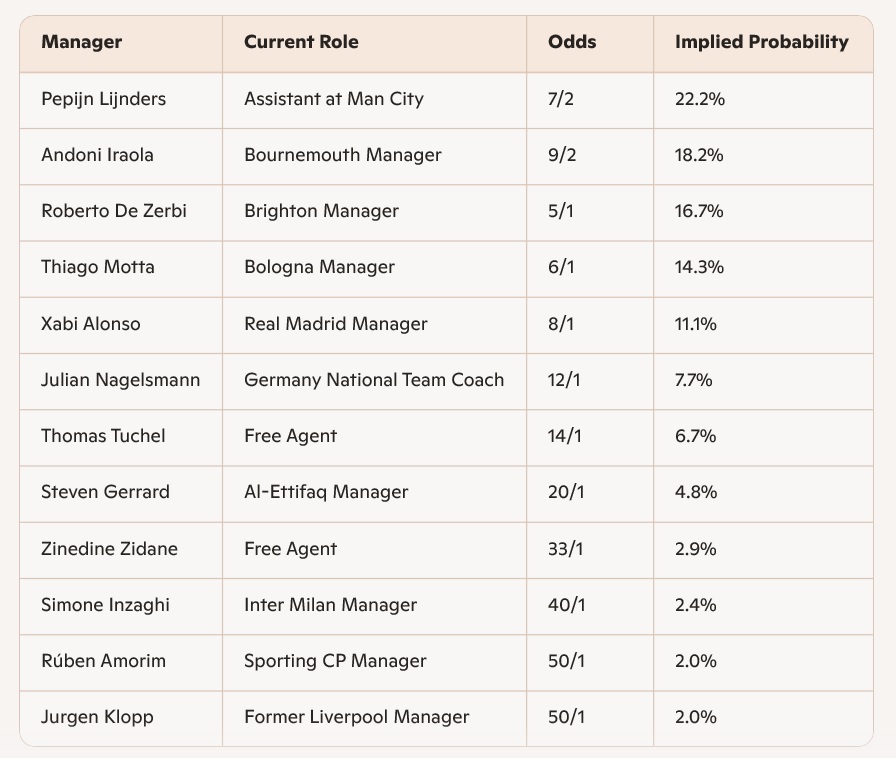Click the Implied Probability column header
896x758 pixels.
761,42
